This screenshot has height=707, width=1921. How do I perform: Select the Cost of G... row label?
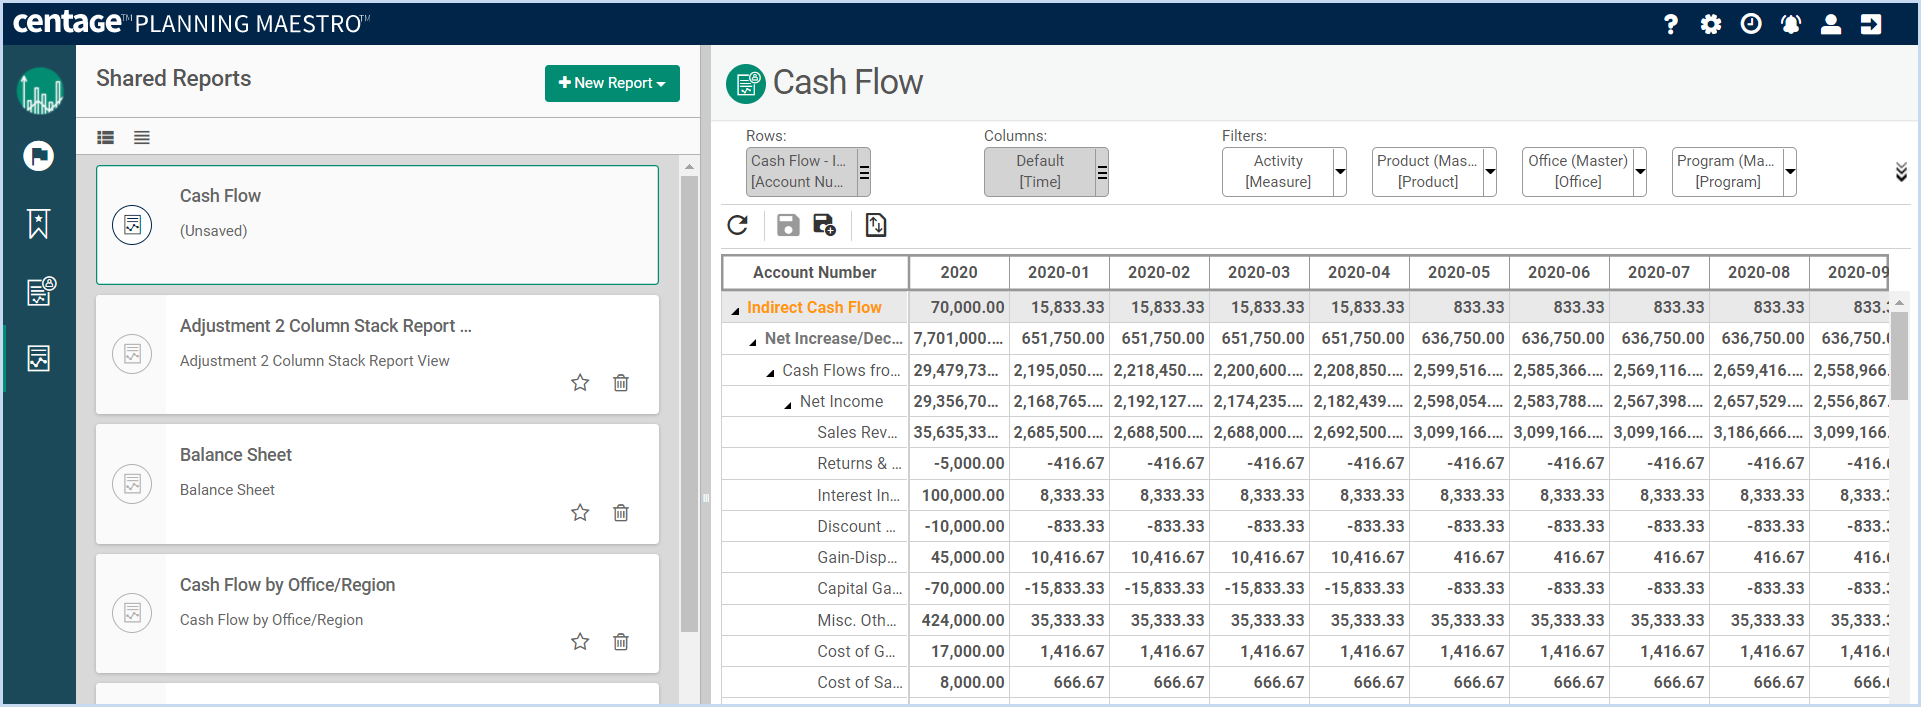click(856, 651)
